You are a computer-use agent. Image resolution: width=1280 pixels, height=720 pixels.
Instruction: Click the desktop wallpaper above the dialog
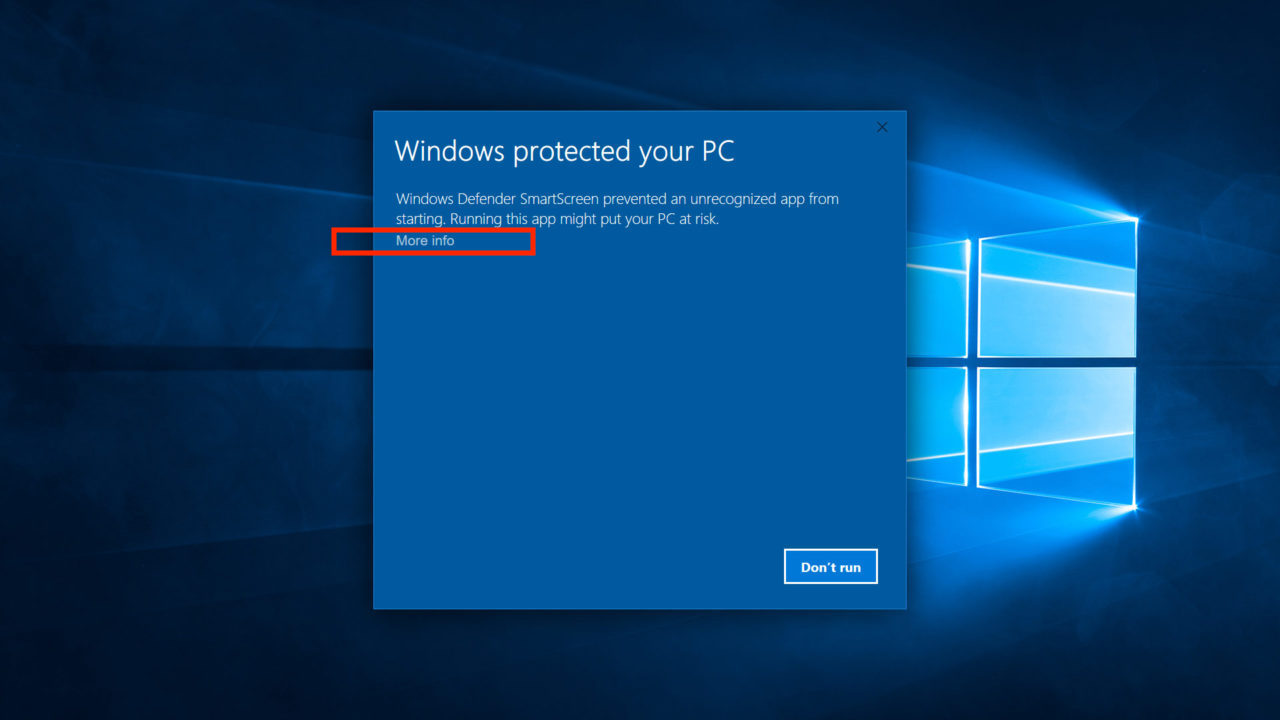[x=640, y=55]
